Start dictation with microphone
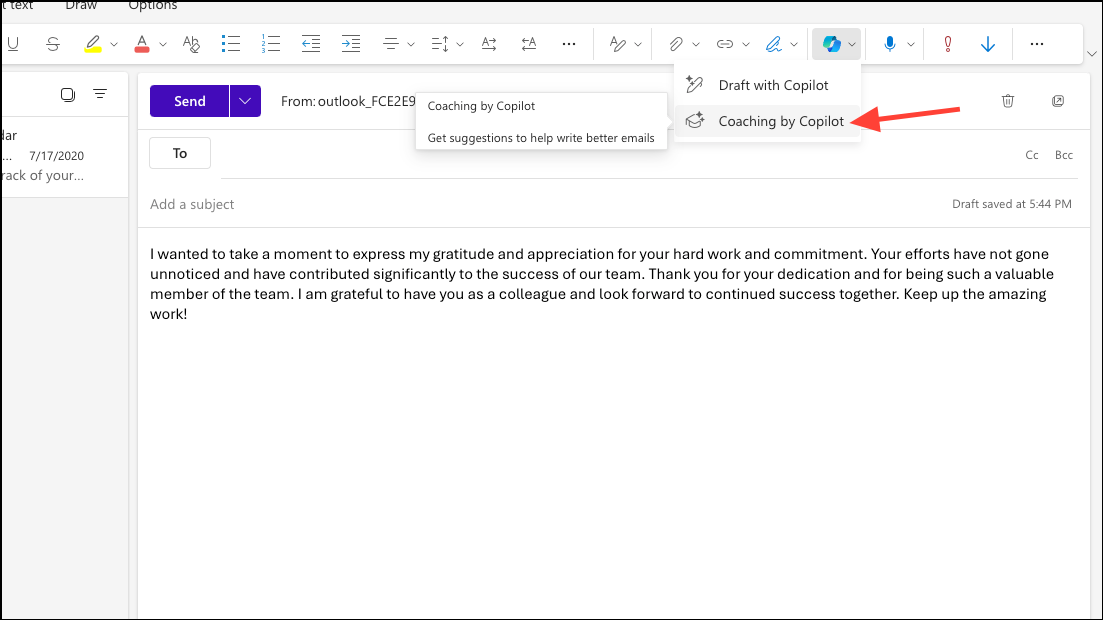This screenshot has height=620, width=1103. 890,44
